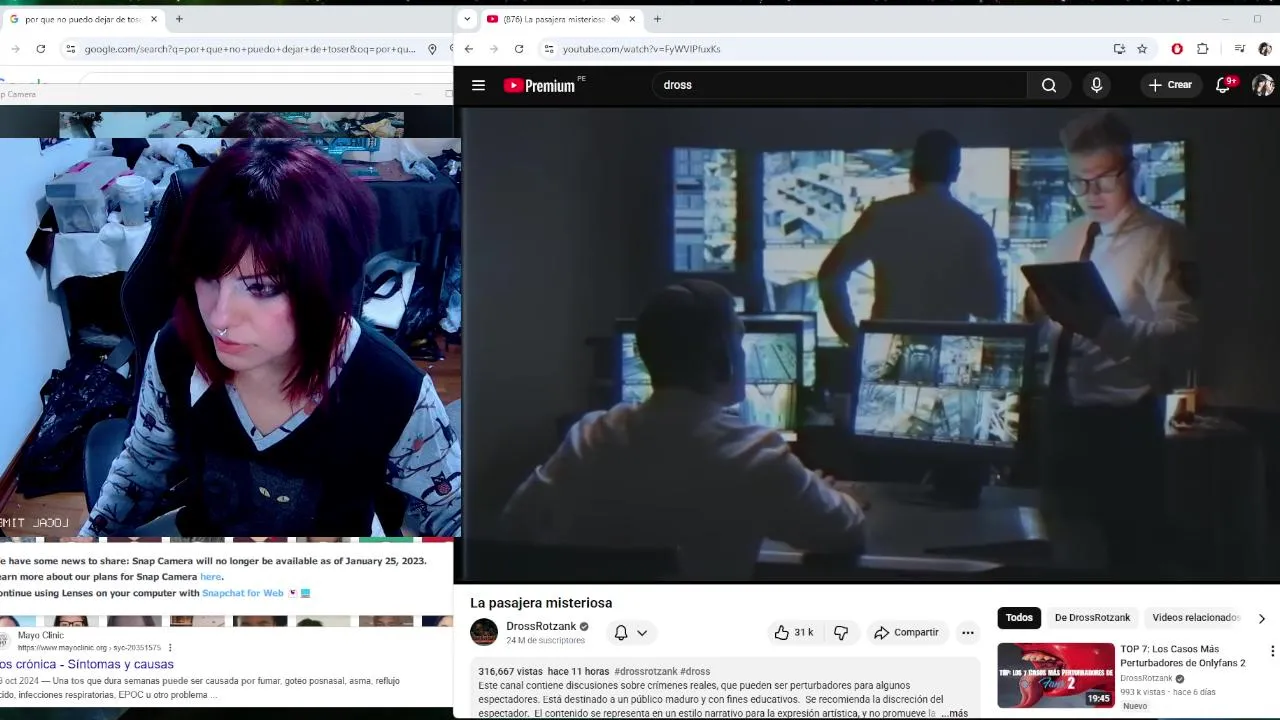Open options dots next to Mayo Clinic URL
The height and width of the screenshot is (720, 1280).
point(170,648)
